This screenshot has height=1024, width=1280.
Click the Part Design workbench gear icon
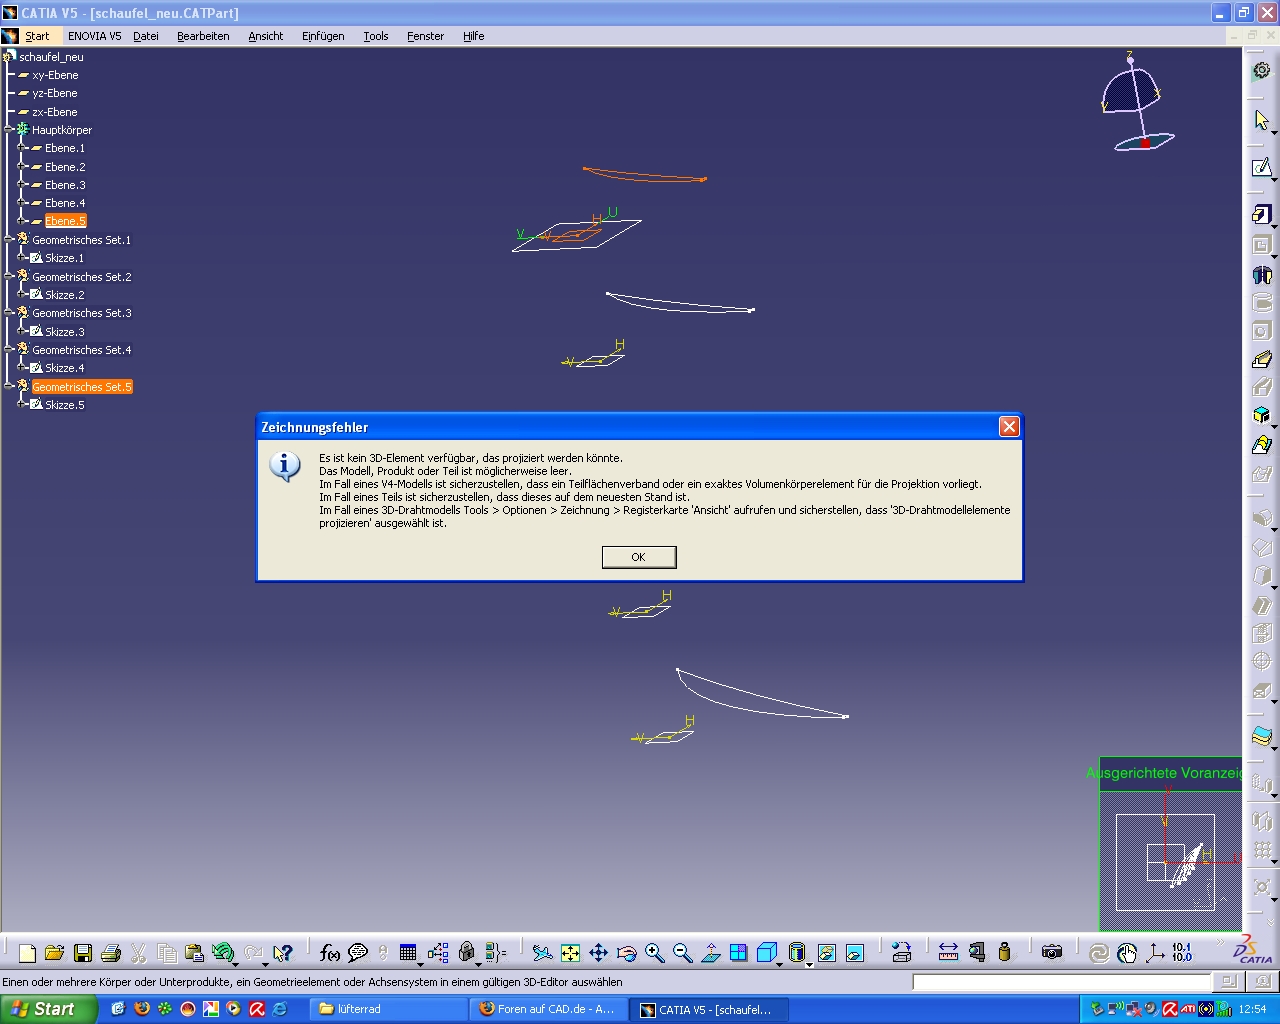(x=1262, y=71)
